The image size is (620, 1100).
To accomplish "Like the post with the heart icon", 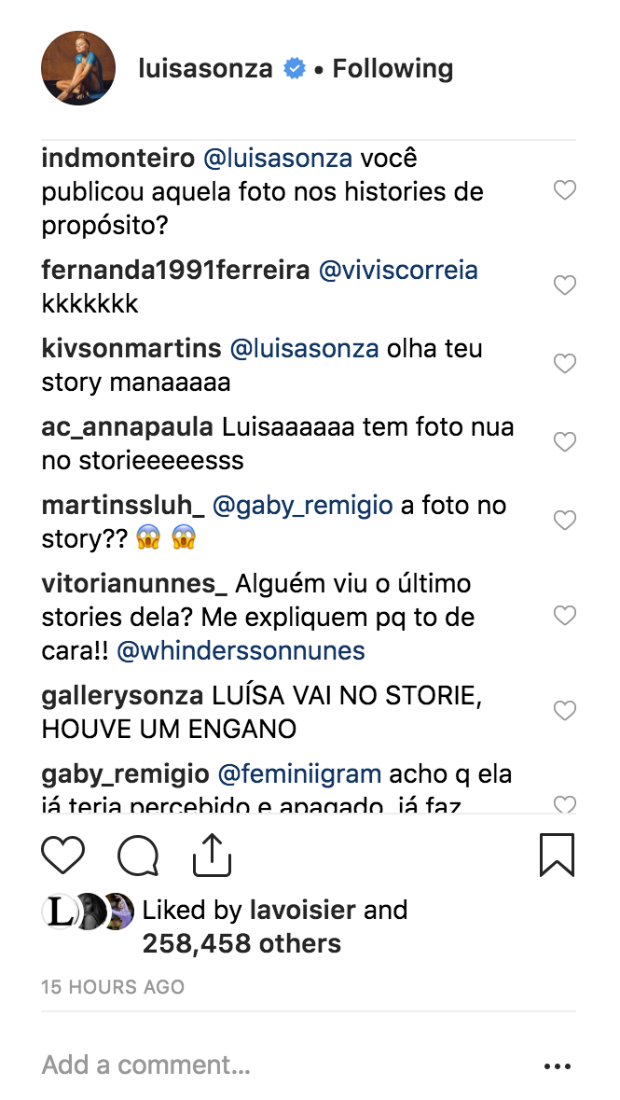I will coord(63,856).
